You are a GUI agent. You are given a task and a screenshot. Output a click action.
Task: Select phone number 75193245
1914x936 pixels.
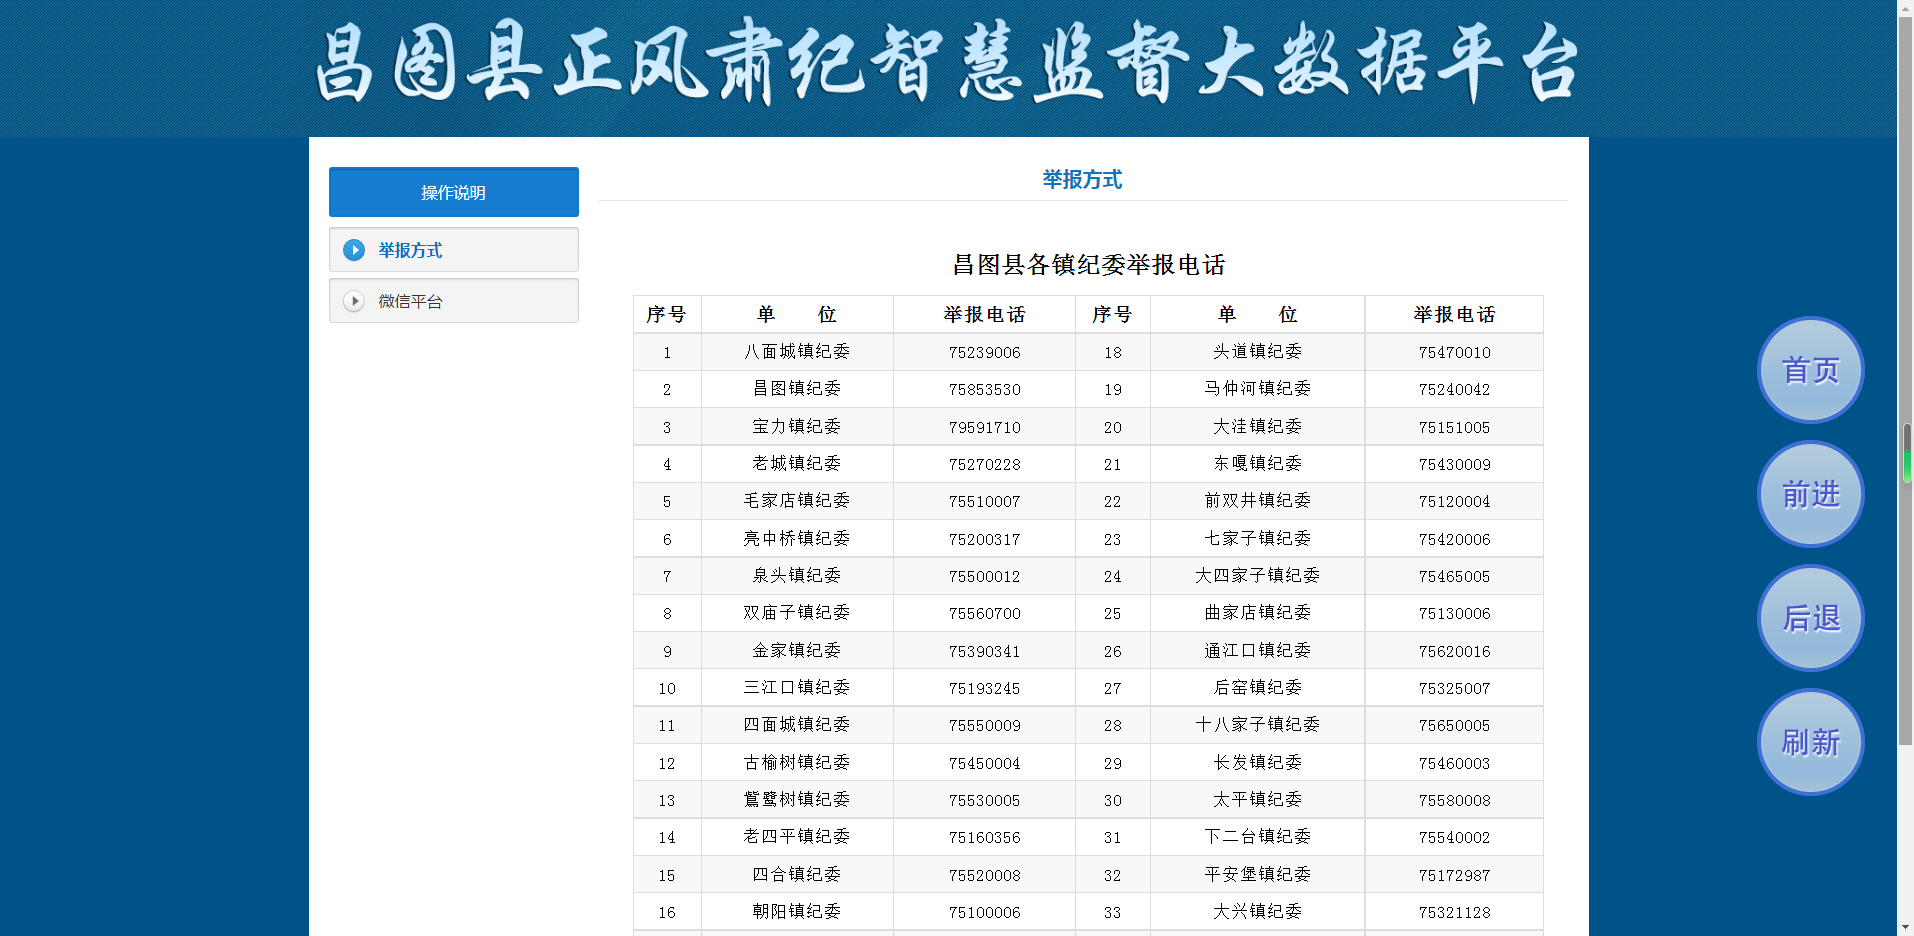tap(985, 689)
